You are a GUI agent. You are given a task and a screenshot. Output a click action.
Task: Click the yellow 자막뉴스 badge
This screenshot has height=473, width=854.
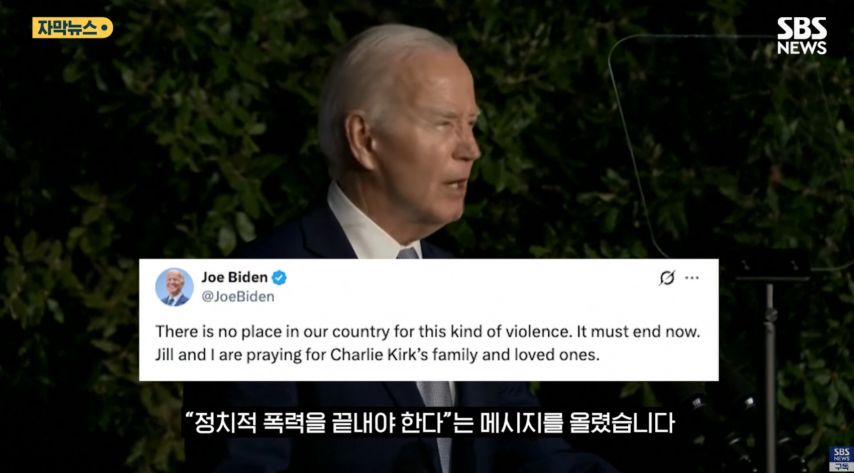point(72,28)
